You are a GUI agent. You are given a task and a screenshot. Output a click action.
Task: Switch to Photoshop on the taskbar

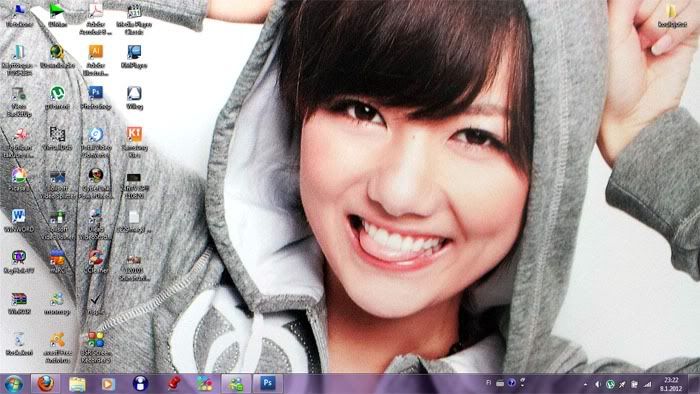[268, 384]
